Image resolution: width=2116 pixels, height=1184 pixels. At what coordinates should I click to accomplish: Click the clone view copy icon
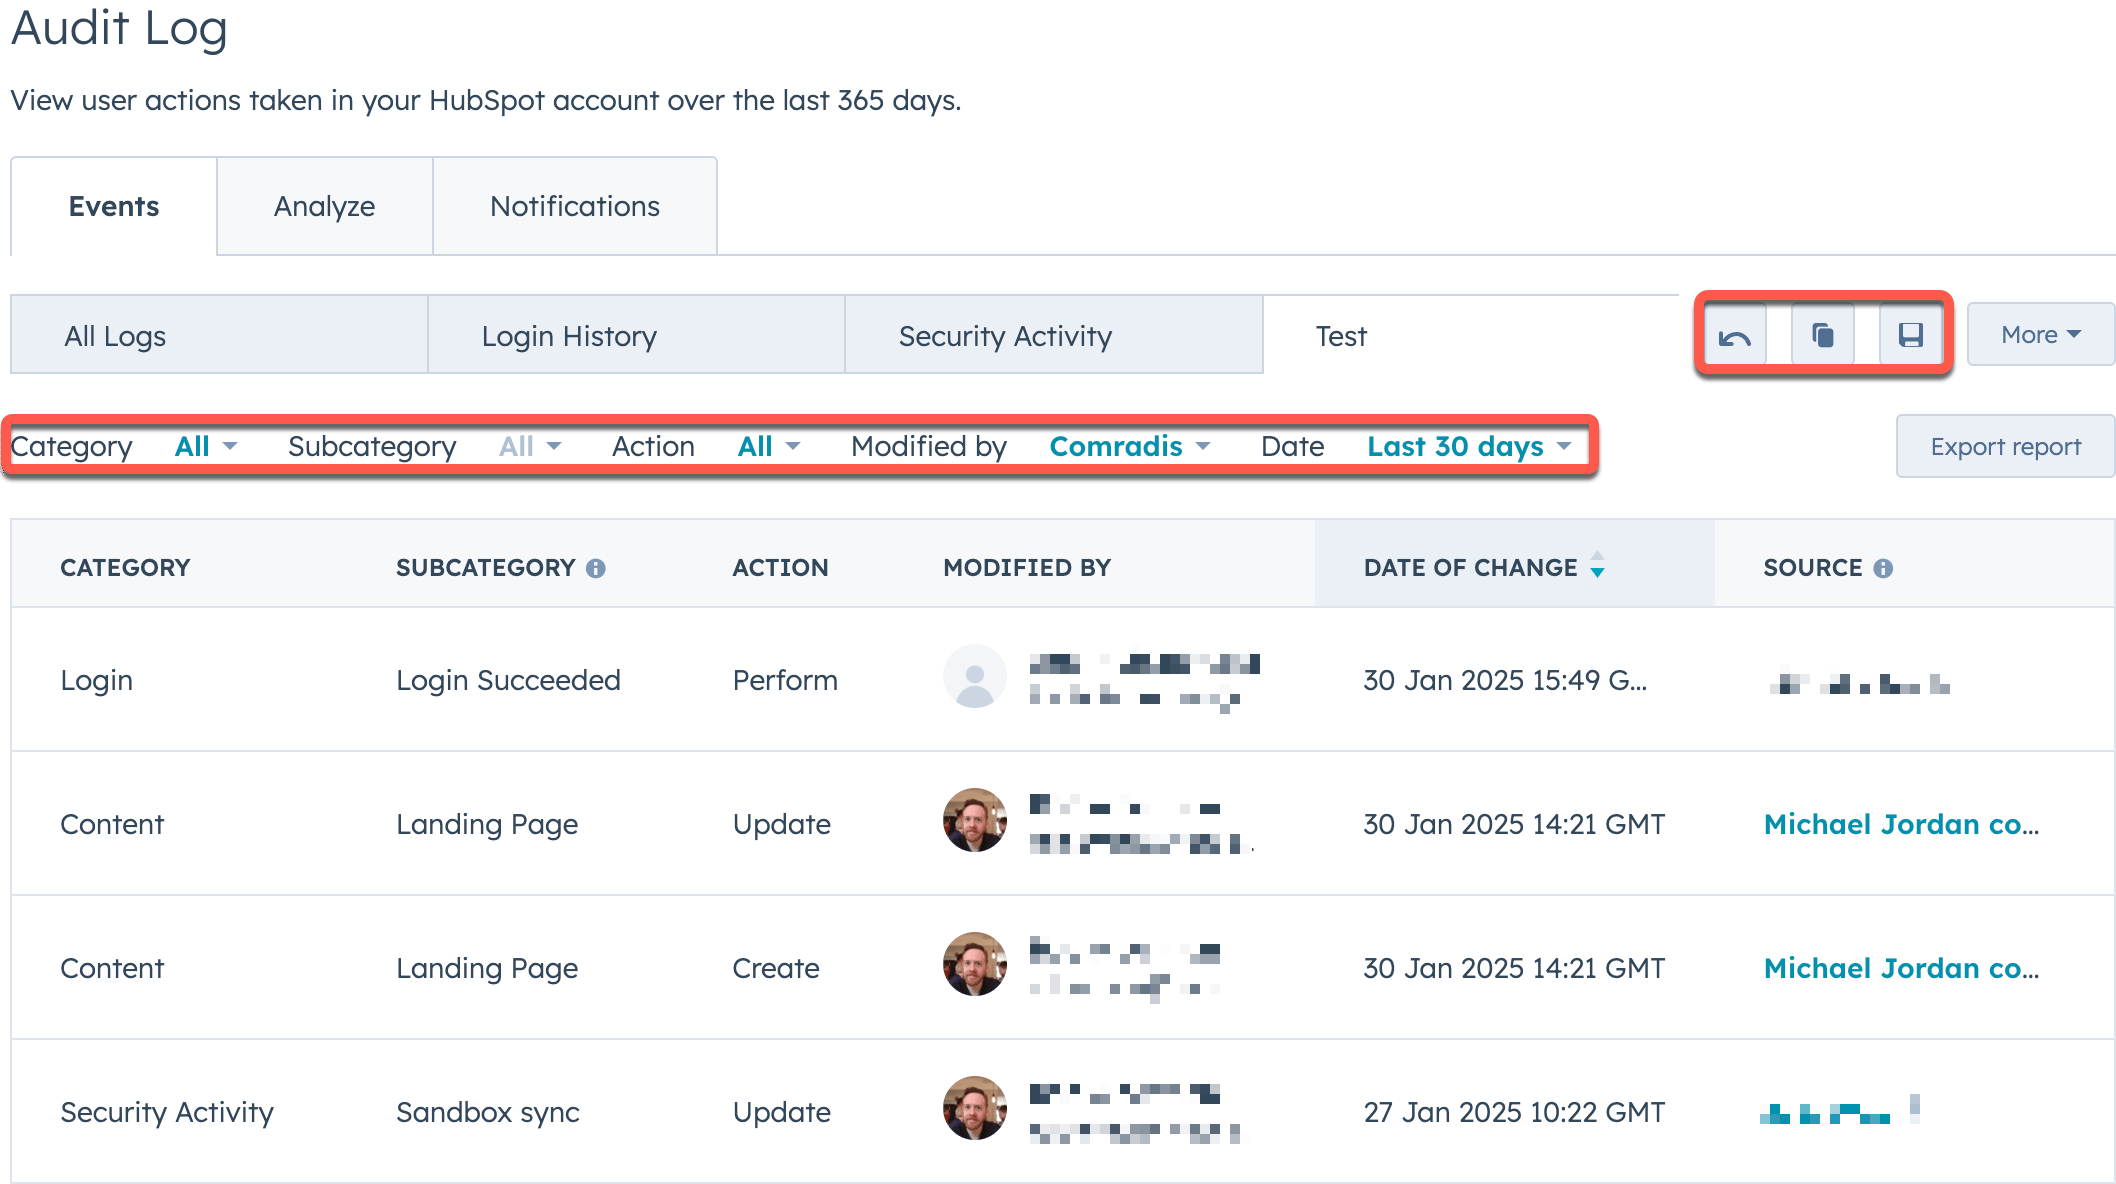point(1823,336)
